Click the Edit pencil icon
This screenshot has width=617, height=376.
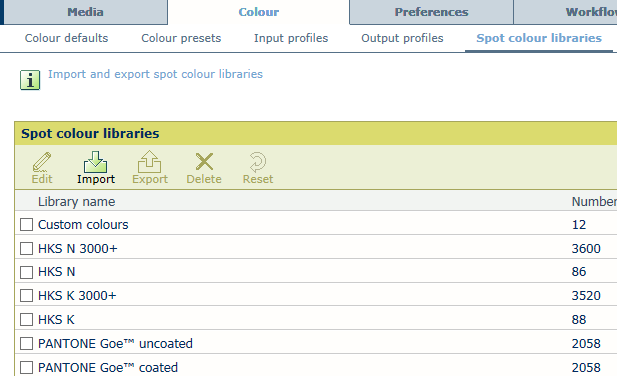pos(42,162)
